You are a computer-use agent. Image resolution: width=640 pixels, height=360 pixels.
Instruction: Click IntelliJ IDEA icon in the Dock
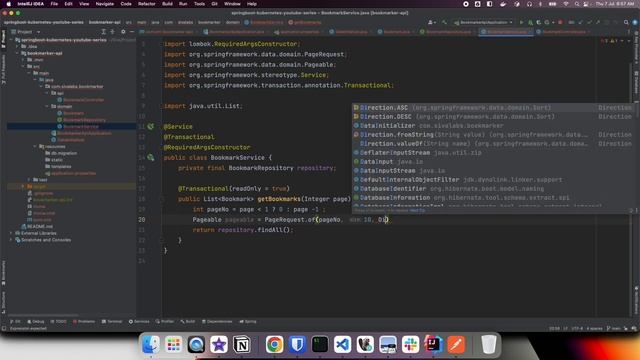[x=433, y=344]
